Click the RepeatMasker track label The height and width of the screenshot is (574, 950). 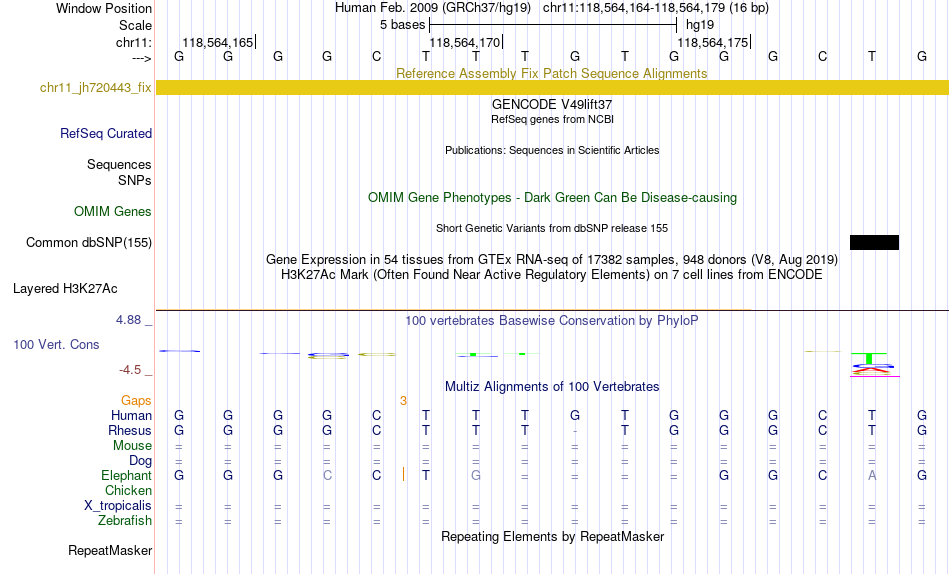[x=110, y=550]
